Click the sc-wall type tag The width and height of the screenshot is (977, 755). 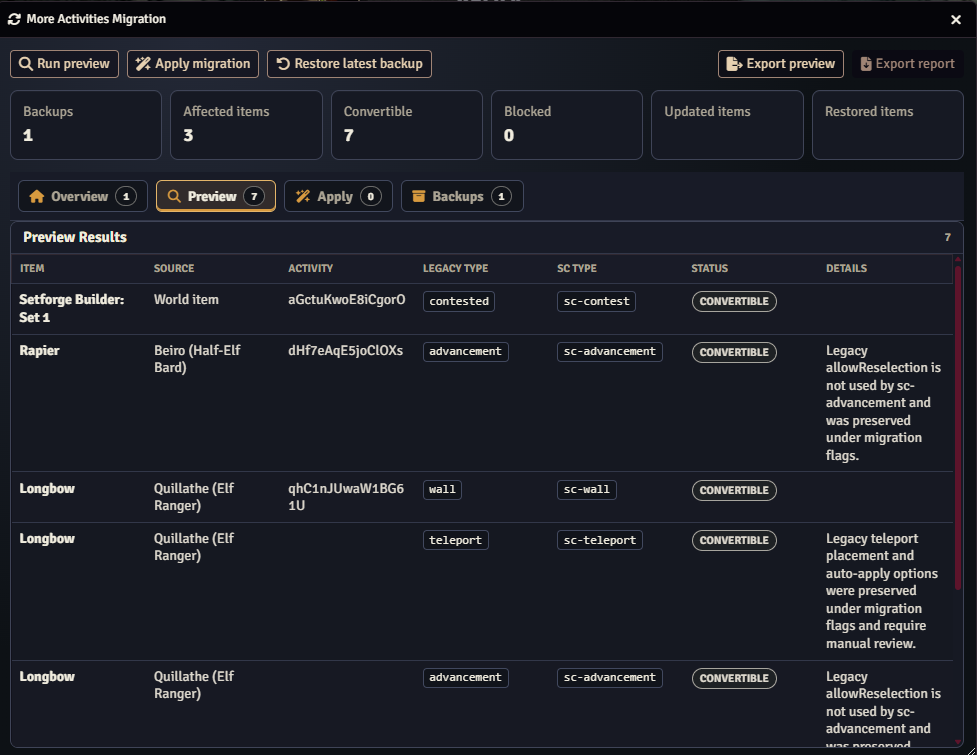tap(587, 490)
